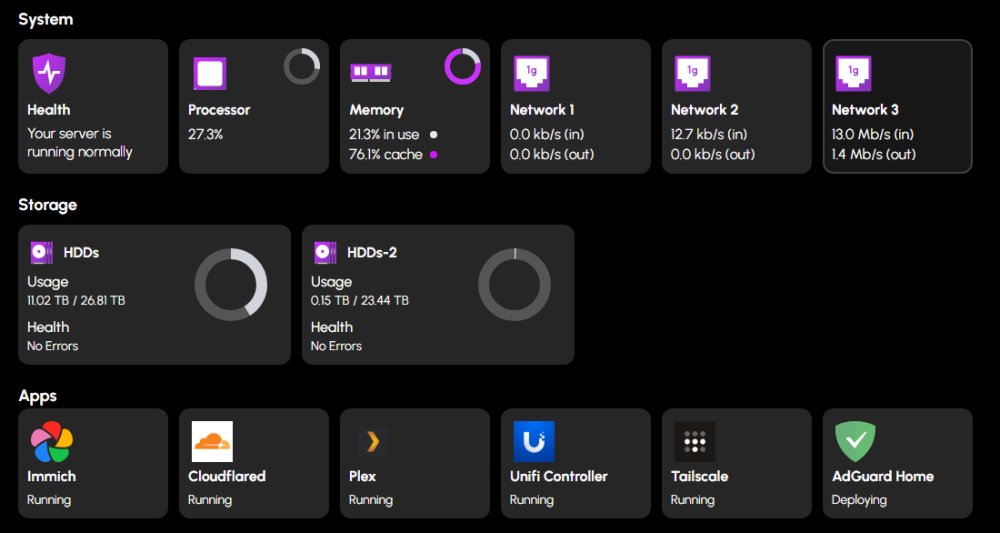Click the Network 1 ethernet port icon
Viewport: 1000px width, 533px height.
[x=531, y=73]
